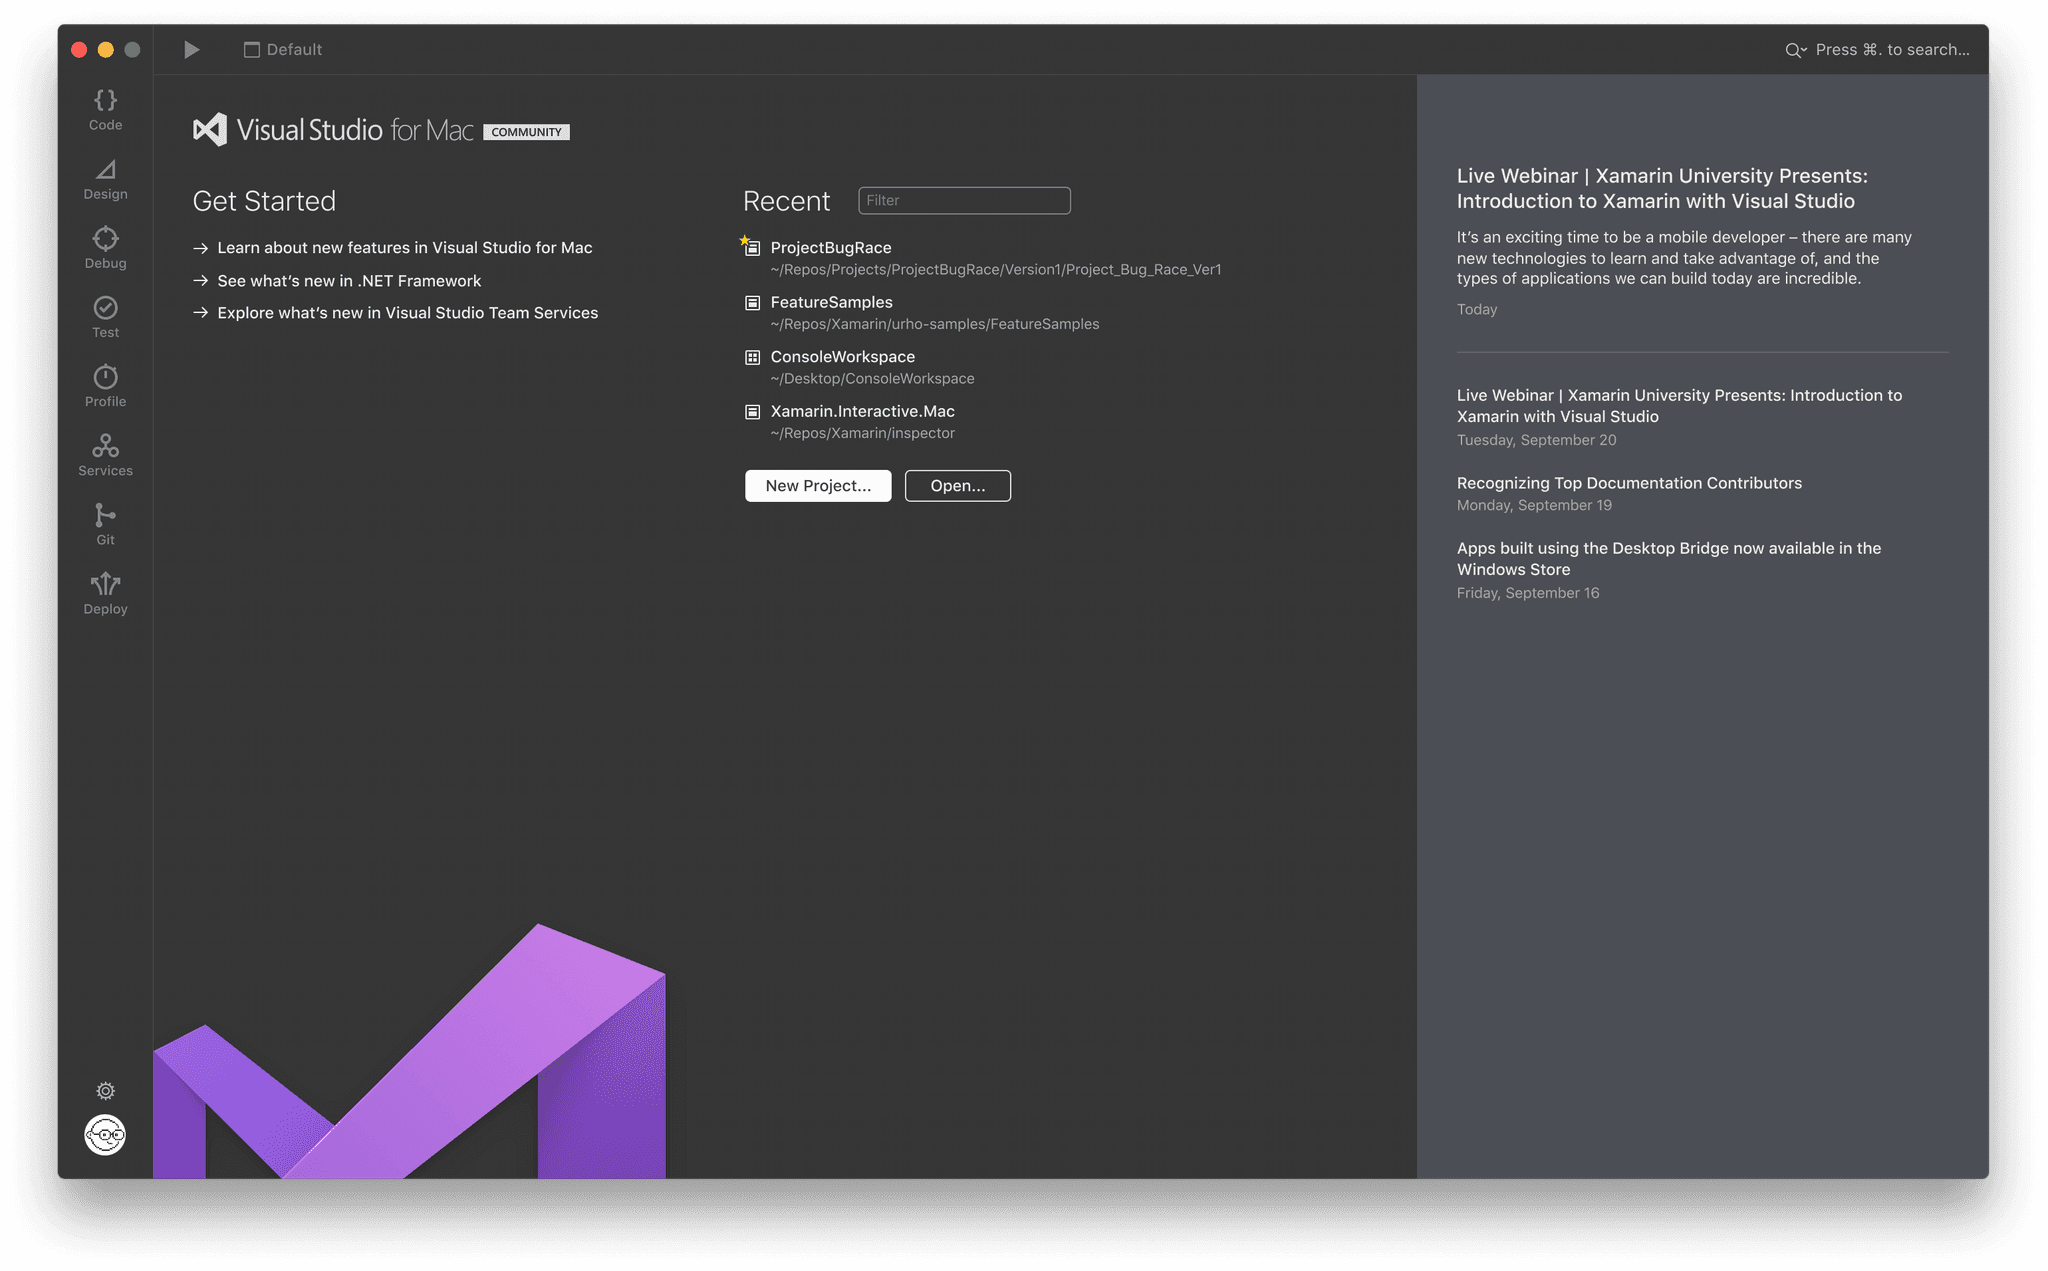The width and height of the screenshot is (2048, 1271).
Task: Open recent project ProjectBugRace
Action: pyautogui.click(x=830, y=247)
